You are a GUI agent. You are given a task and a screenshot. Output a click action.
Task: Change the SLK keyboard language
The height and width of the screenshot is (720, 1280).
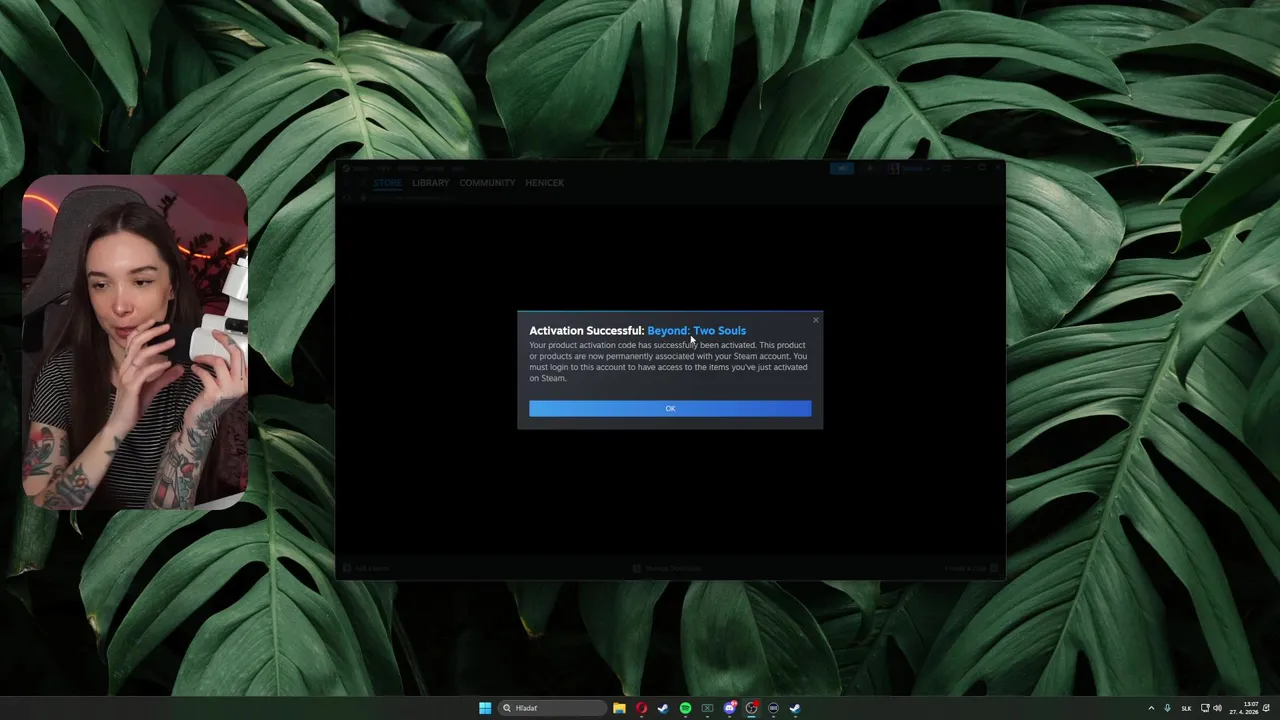click(1187, 708)
